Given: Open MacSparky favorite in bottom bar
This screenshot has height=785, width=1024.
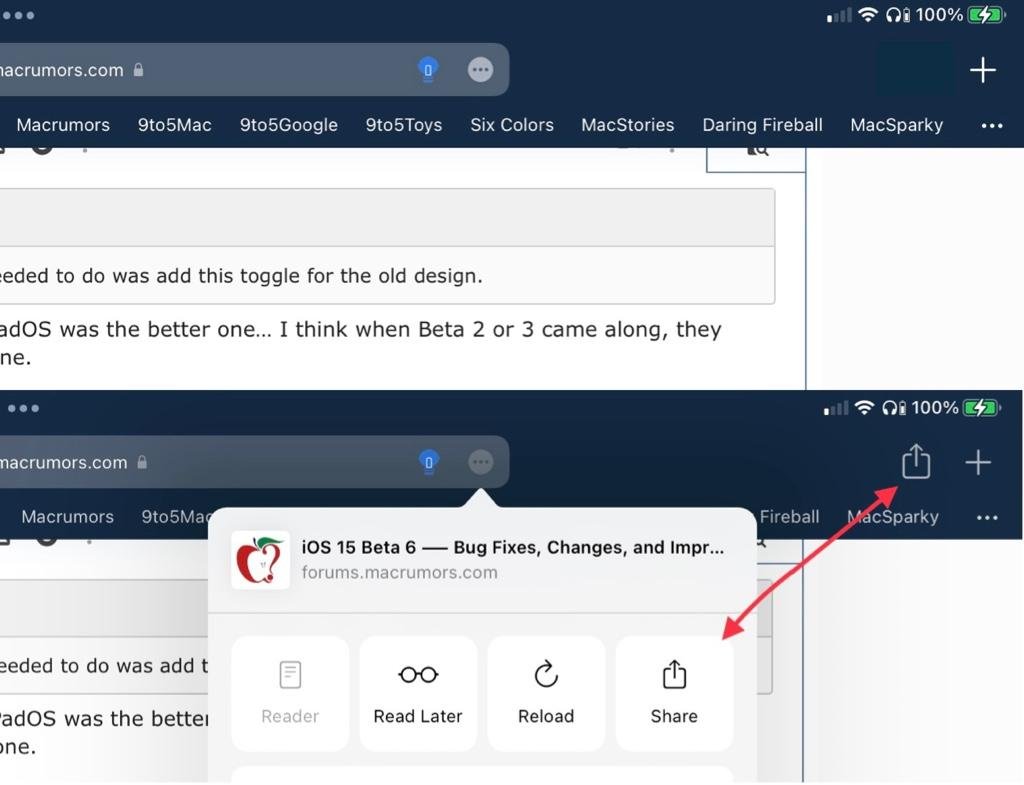Looking at the screenshot, I should click(x=893, y=517).
